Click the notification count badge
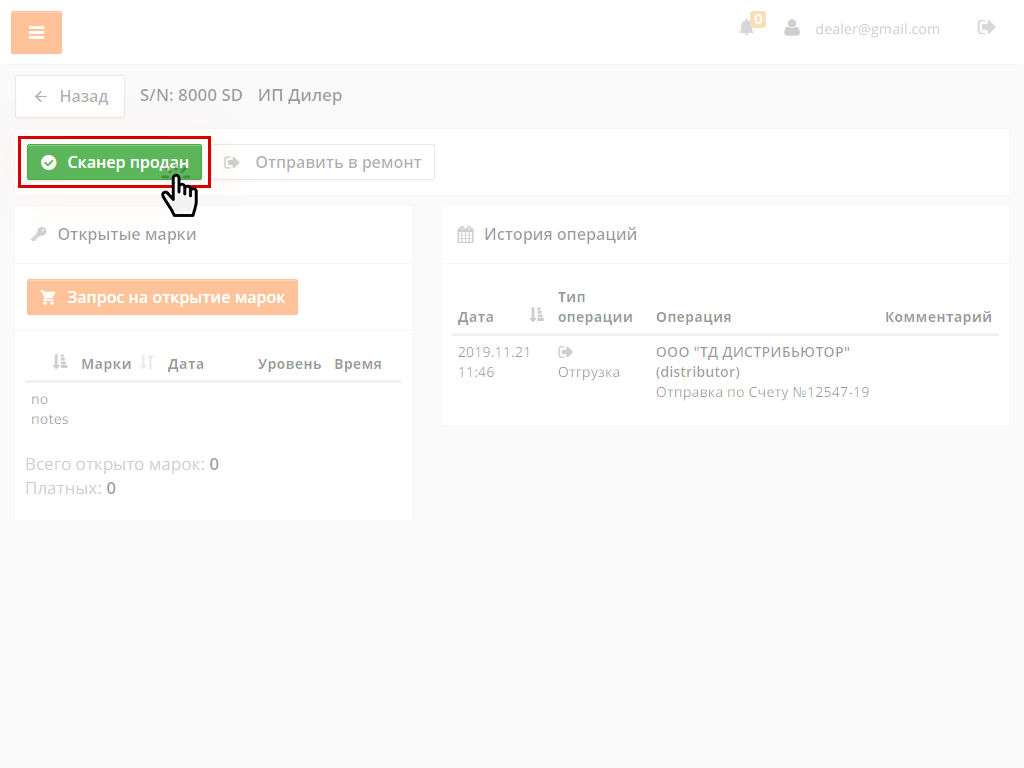This screenshot has height=768, width=1024. coord(758,19)
